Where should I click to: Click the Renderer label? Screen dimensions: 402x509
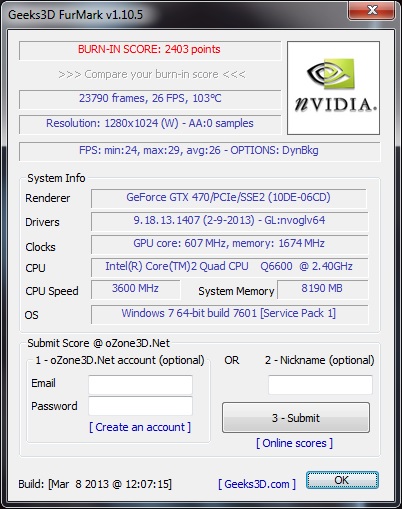coord(48,198)
